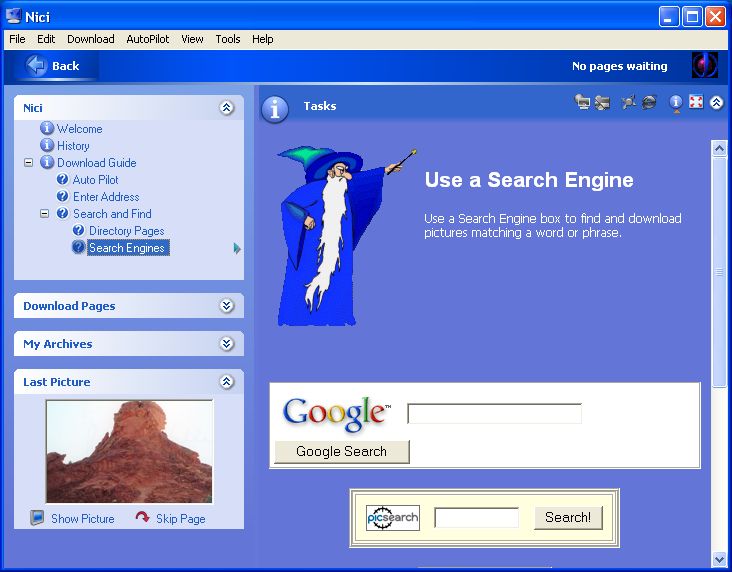The width and height of the screenshot is (732, 572).
Task: Expand the My Archives panel
Action: pyautogui.click(x=226, y=344)
